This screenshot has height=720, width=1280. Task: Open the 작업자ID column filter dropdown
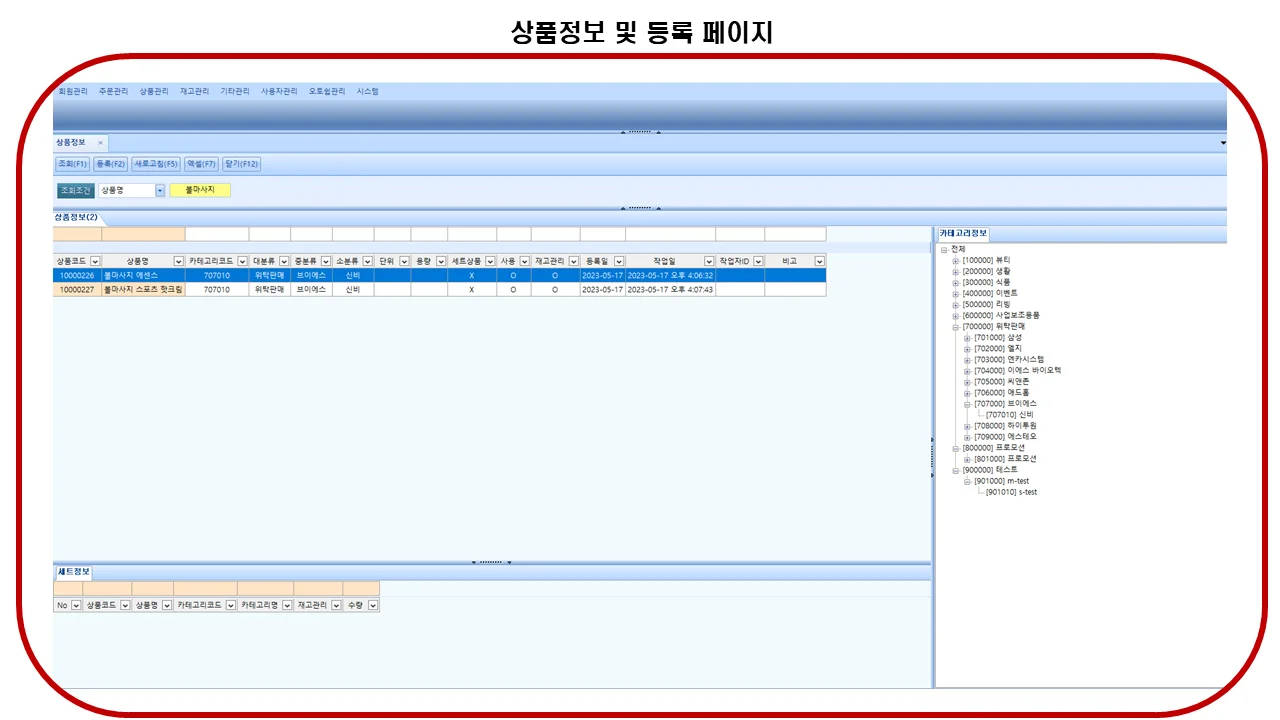759,261
